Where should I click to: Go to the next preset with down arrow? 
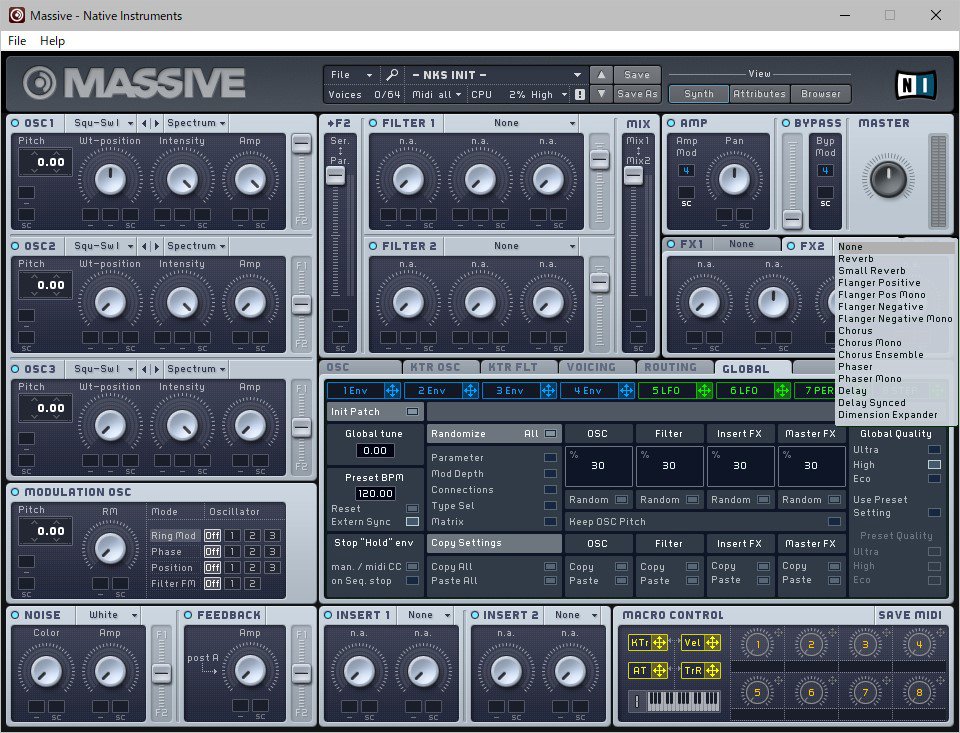point(601,94)
